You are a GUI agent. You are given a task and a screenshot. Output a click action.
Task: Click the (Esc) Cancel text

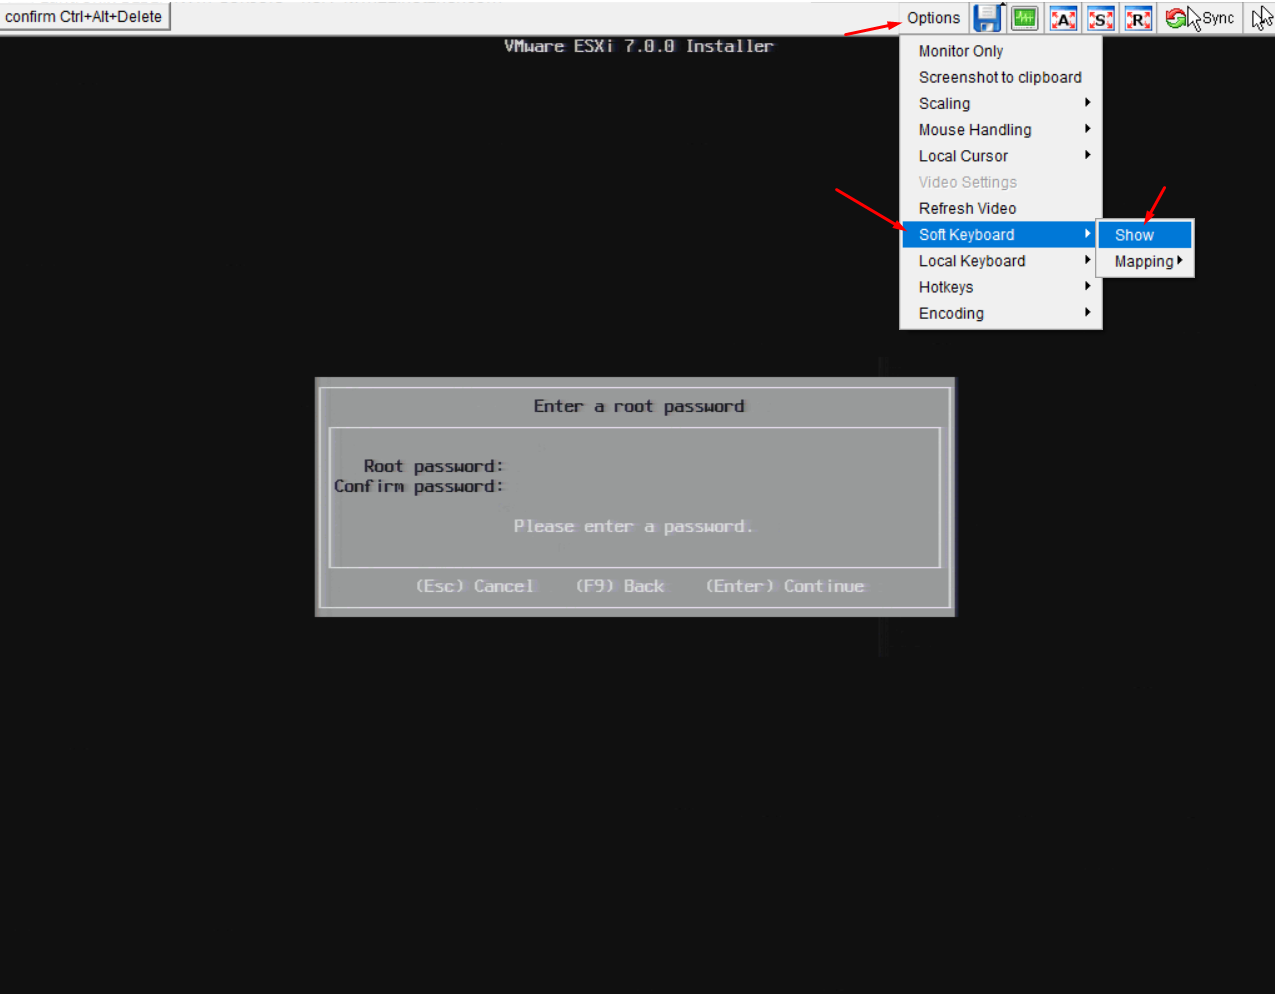[x=475, y=586]
